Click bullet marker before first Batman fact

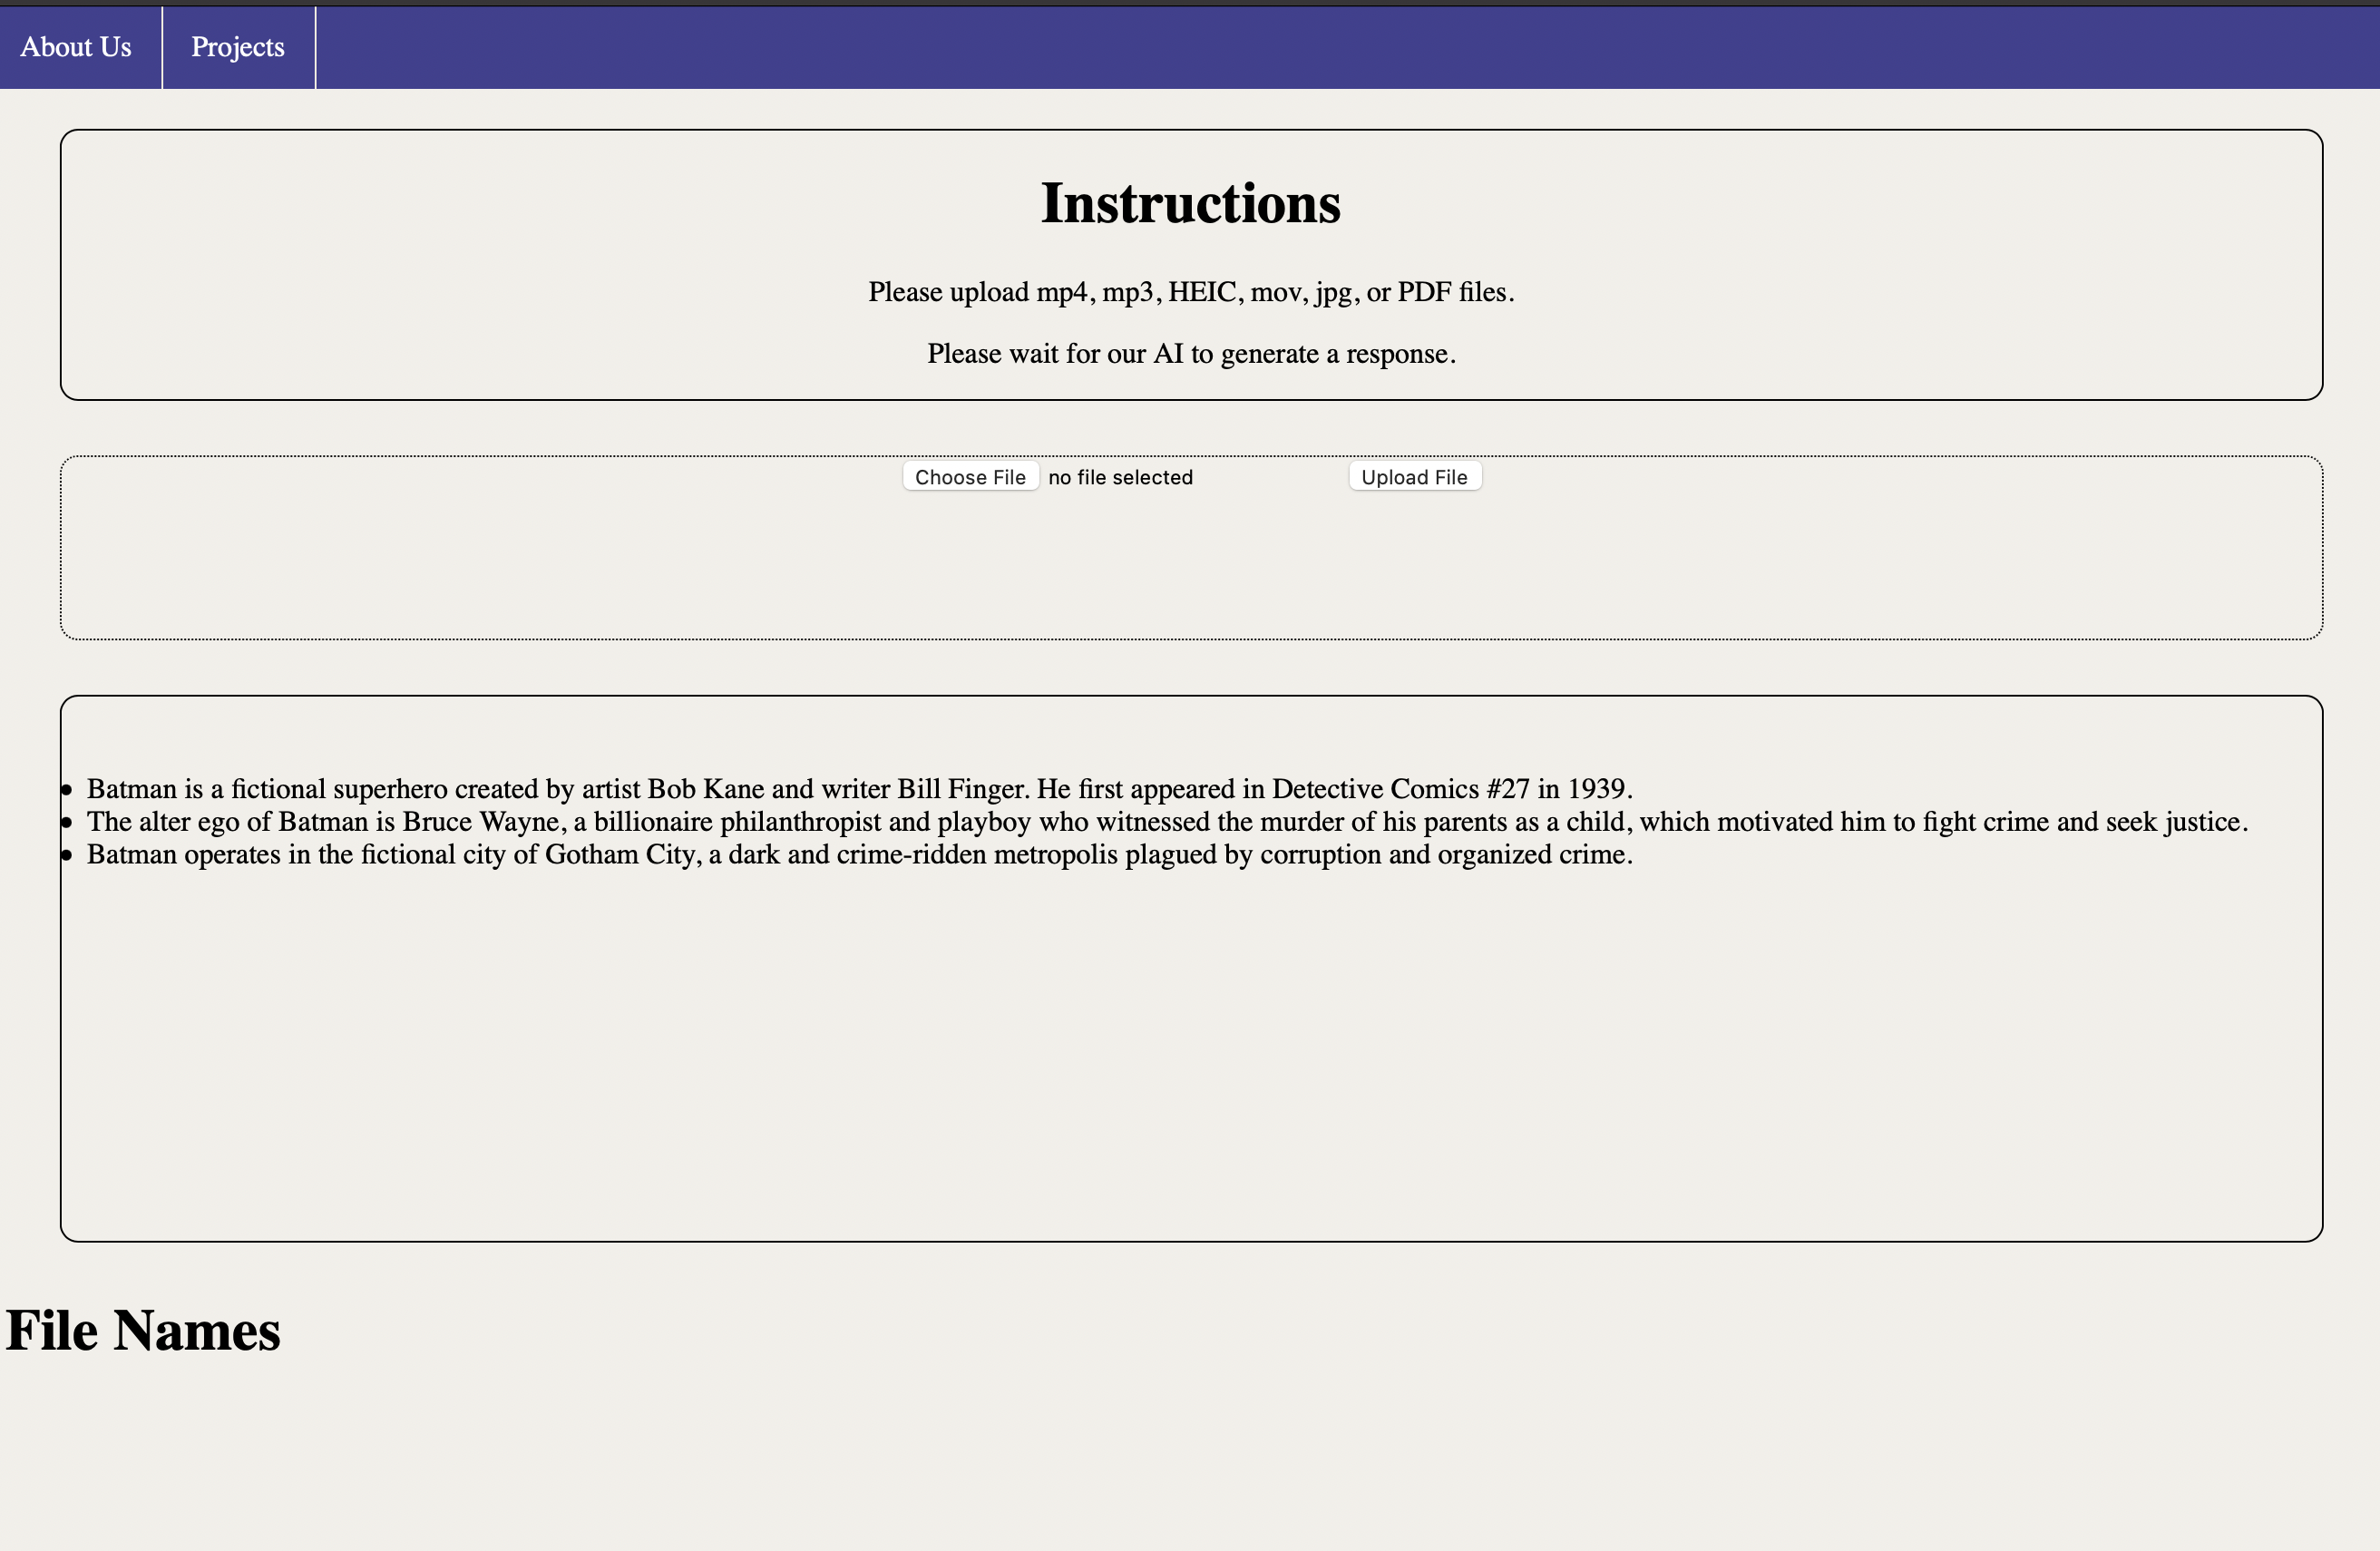point(67,790)
